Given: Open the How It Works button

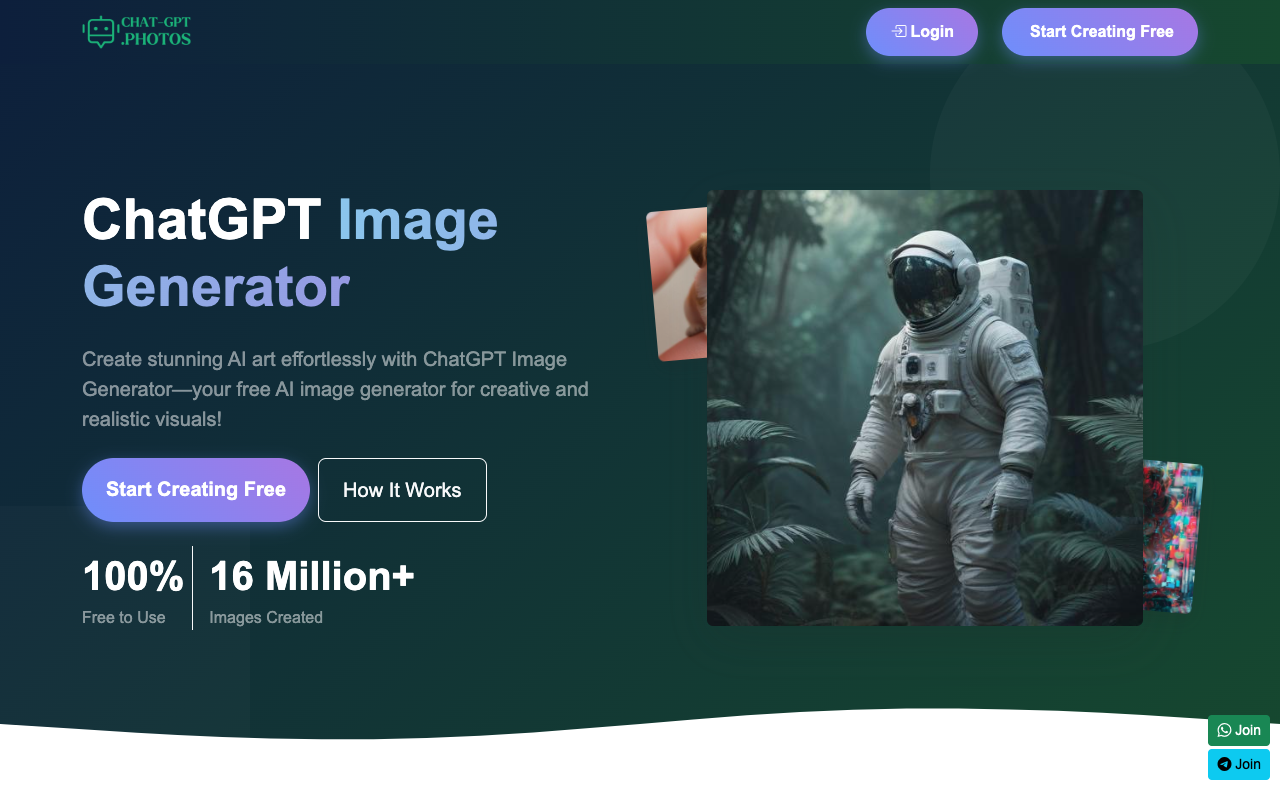Looking at the screenshot, I should coord(402,490).
